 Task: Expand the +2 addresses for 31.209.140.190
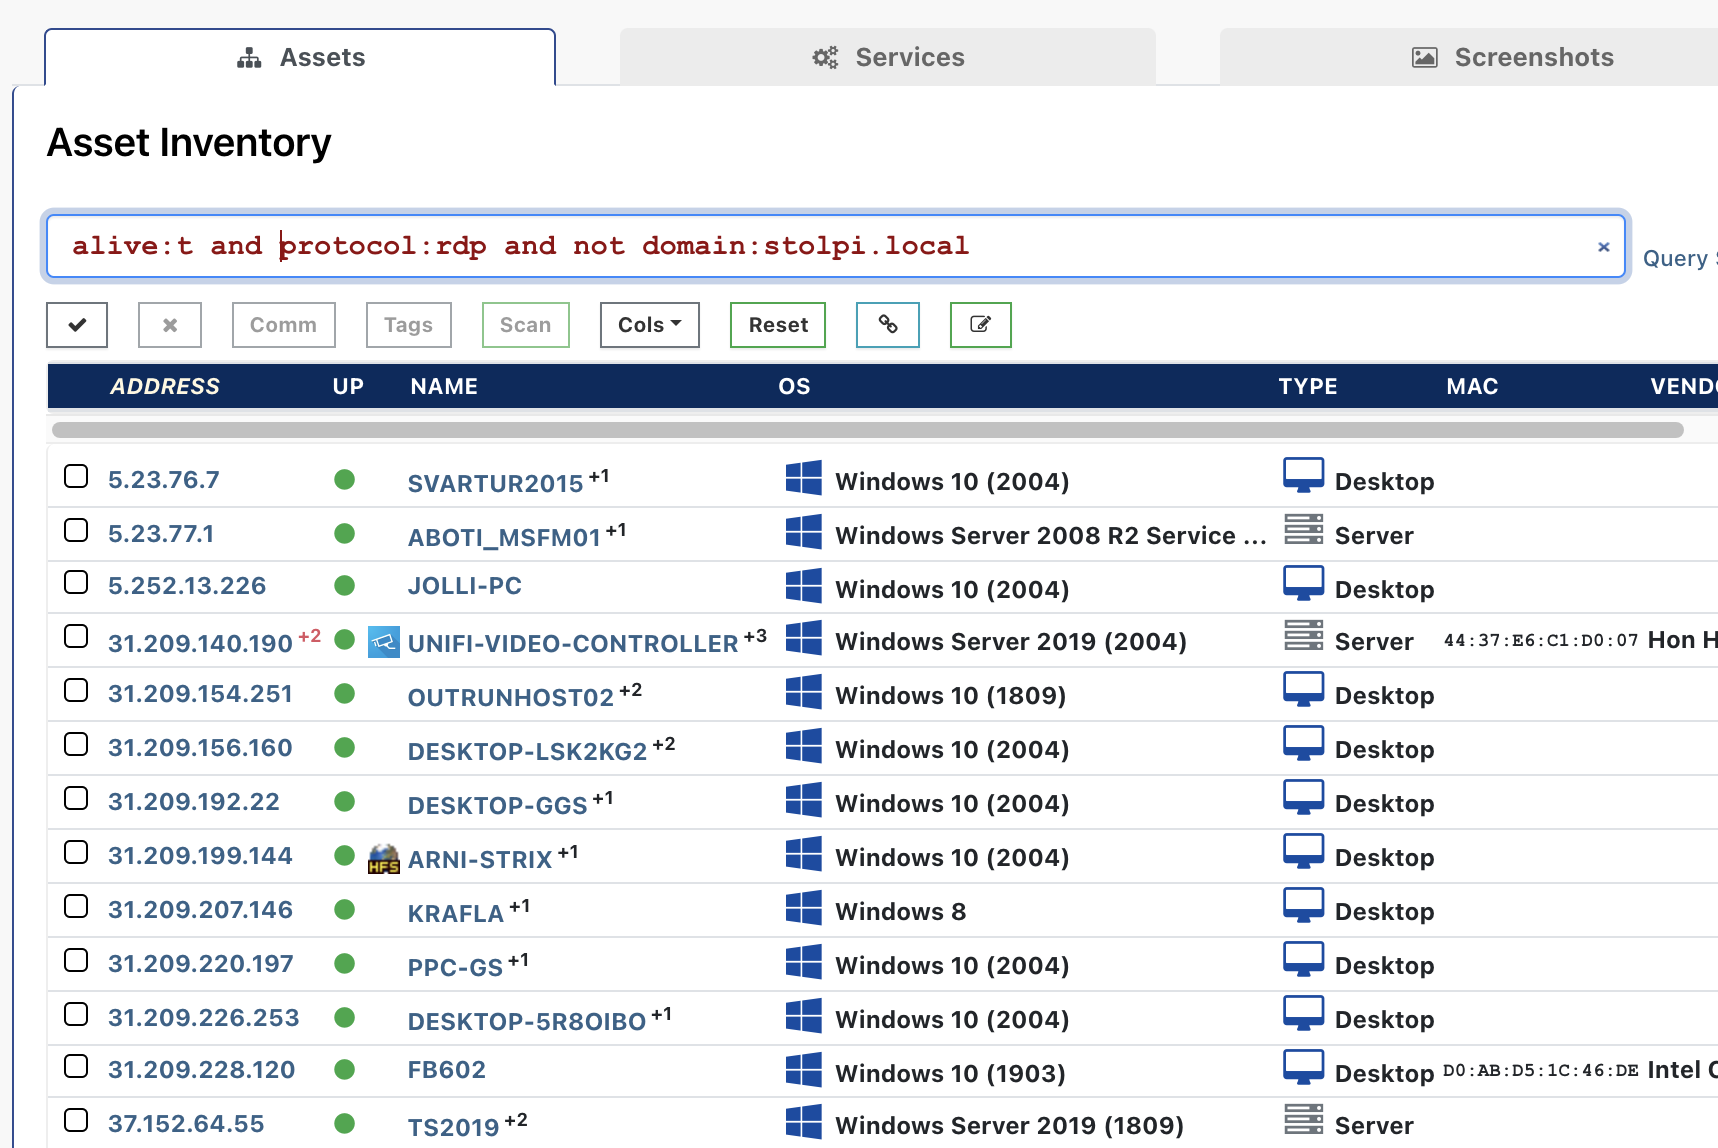click(308, 634)
